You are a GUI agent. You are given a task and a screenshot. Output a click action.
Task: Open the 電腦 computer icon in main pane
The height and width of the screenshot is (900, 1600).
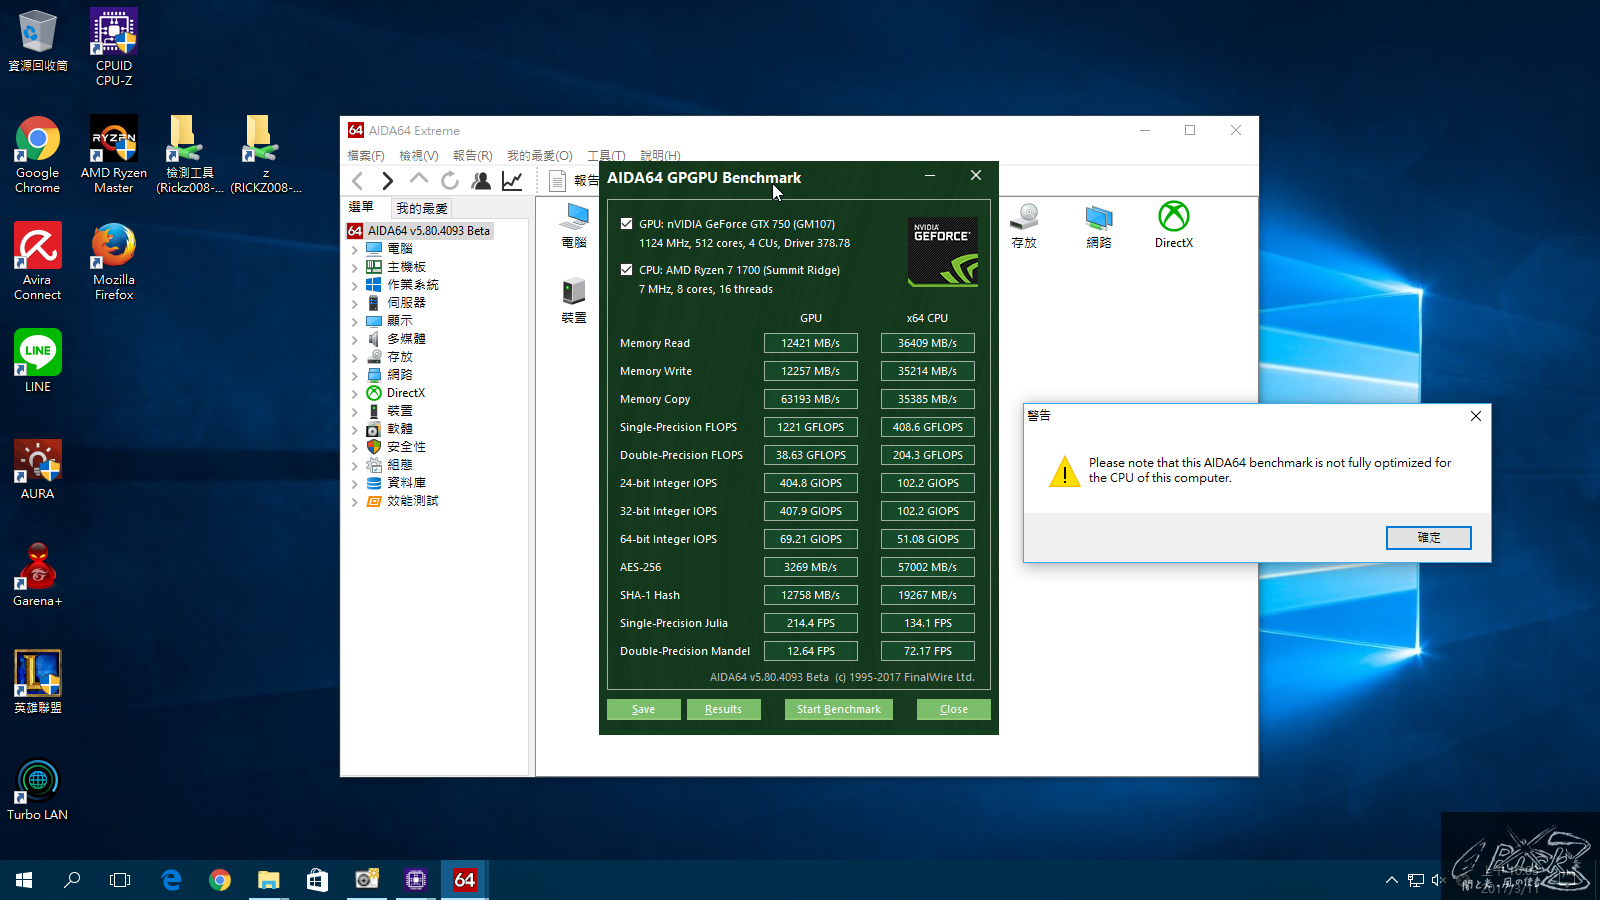[x=574, y=225]
